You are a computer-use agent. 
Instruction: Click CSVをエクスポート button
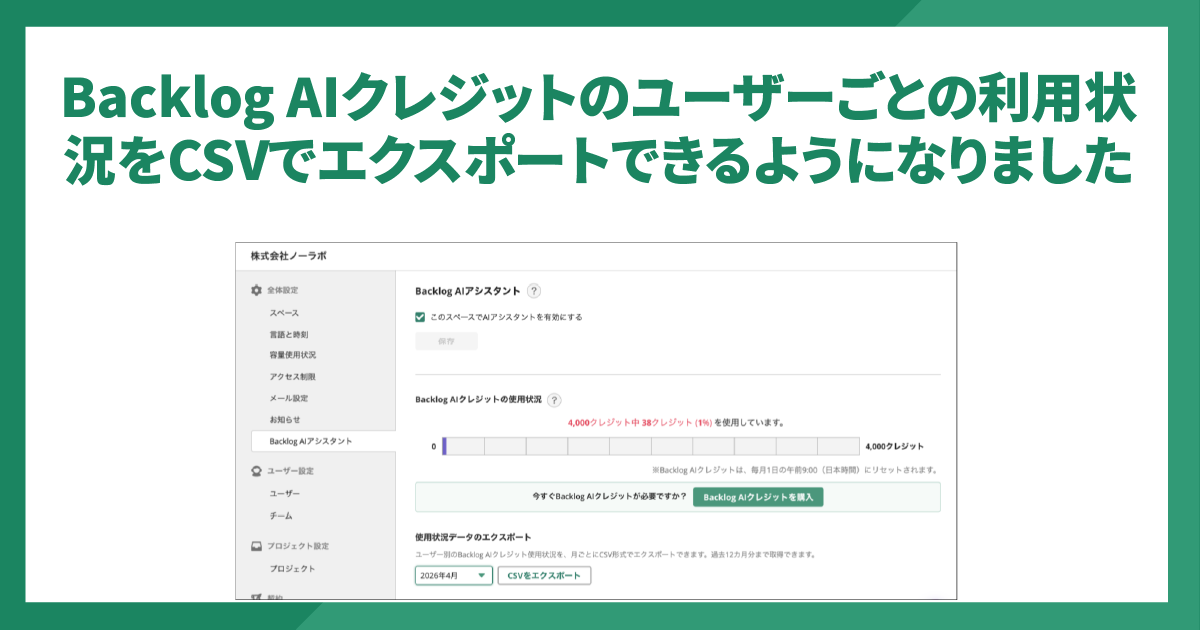pos(544,576)
